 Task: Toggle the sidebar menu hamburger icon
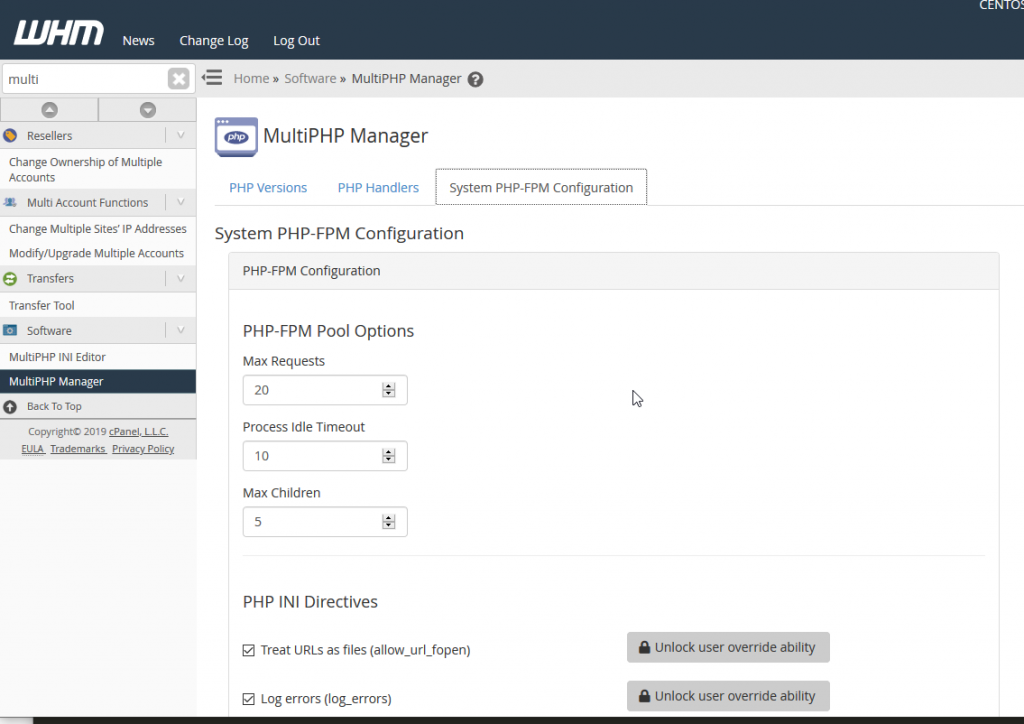(211, 78)
